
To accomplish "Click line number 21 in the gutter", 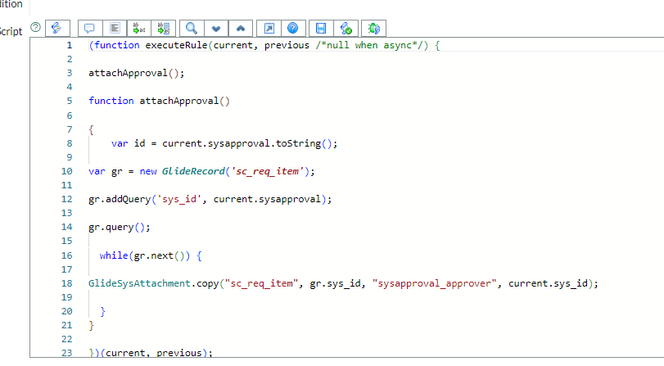I will (x=67, y=325).
